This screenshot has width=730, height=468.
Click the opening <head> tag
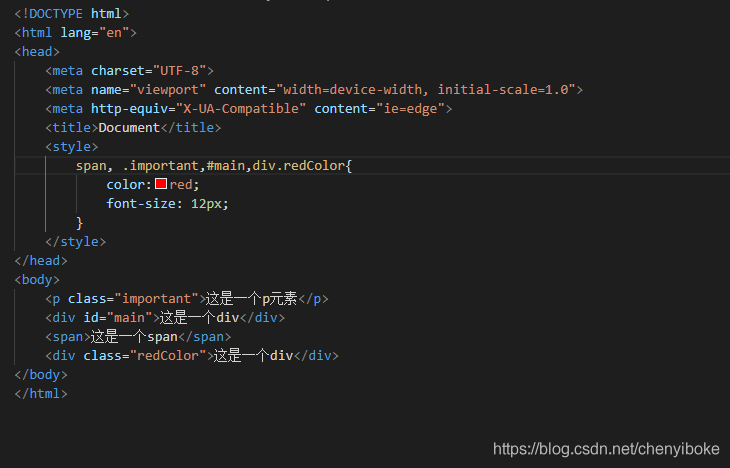pyautogui.click(x=37, y=52)
